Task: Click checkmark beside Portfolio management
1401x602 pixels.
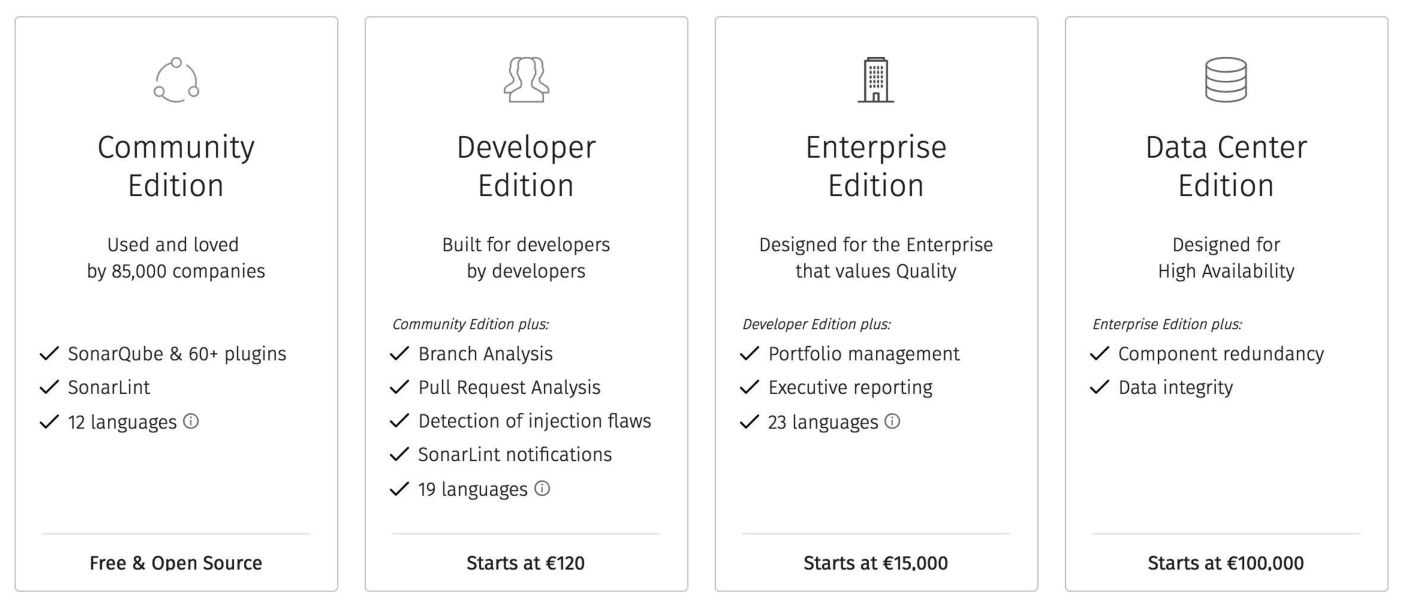Action: 750,354
